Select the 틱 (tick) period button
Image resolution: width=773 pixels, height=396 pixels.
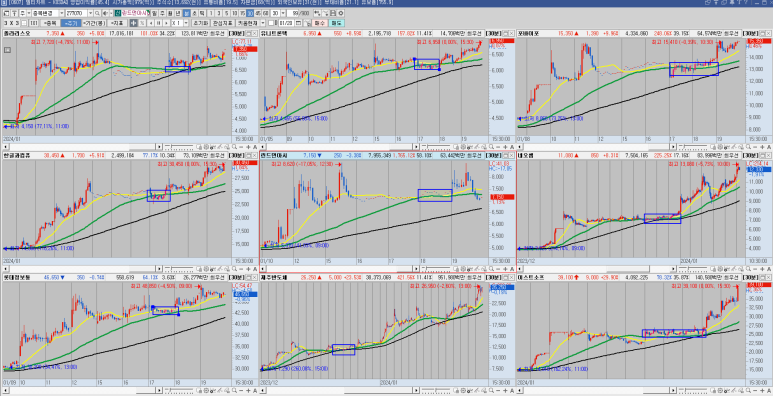[x=202, y=13]
